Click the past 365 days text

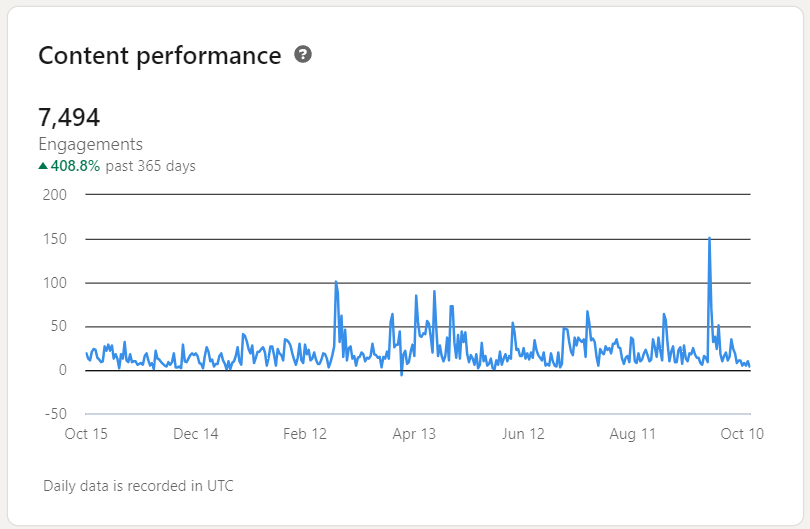click(x=150, y=166)
